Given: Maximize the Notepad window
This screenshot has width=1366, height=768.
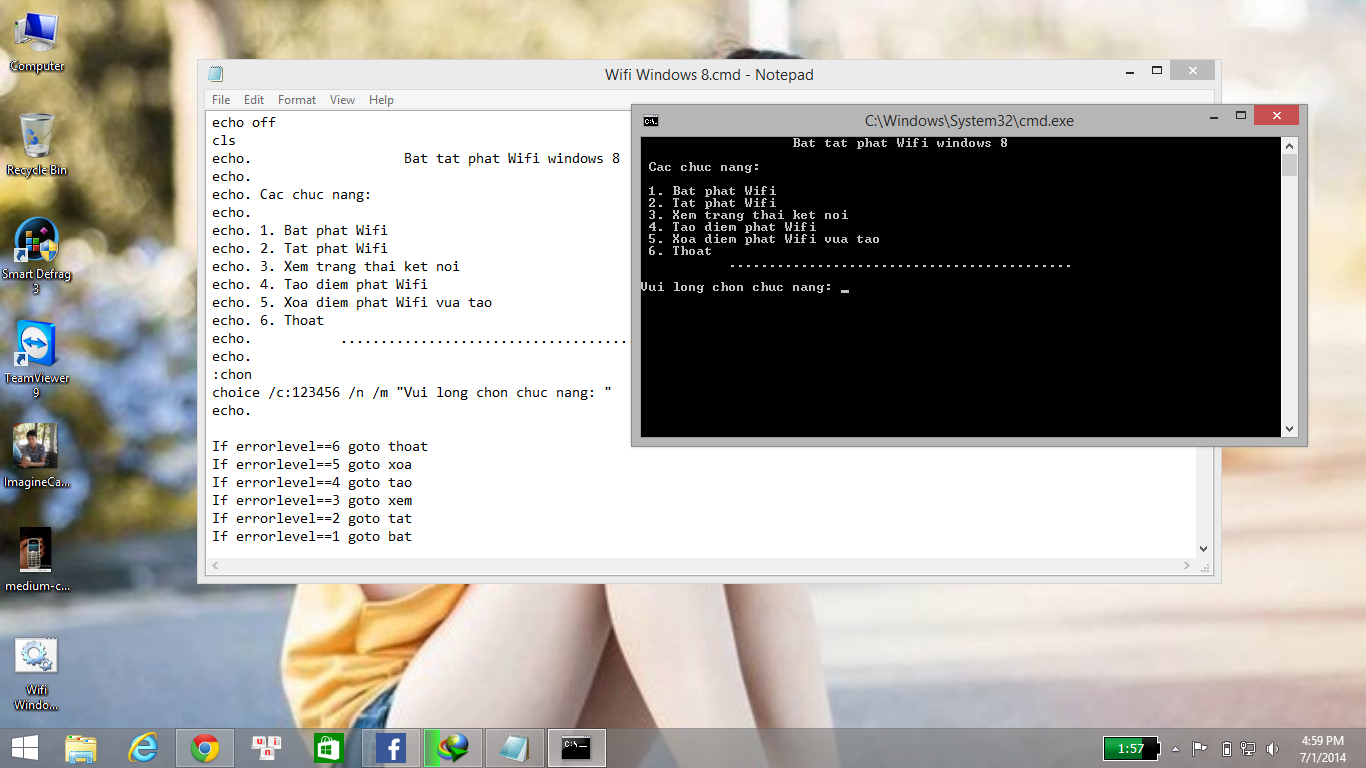Looking at the screenshot, I should [x=1157, y=71].
